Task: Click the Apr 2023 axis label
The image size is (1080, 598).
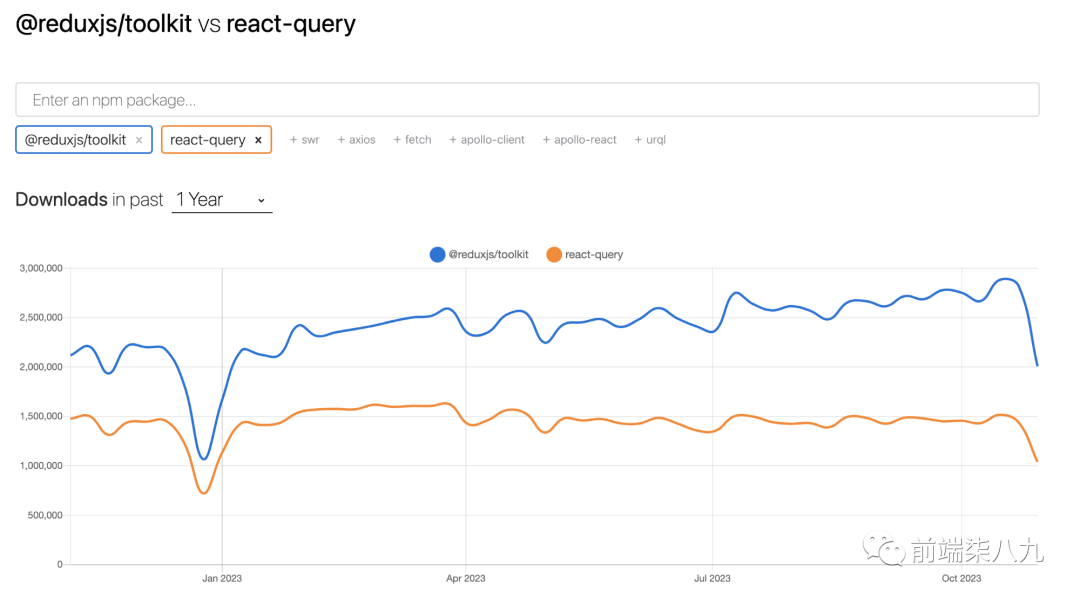Action: (x=466, y=578)
